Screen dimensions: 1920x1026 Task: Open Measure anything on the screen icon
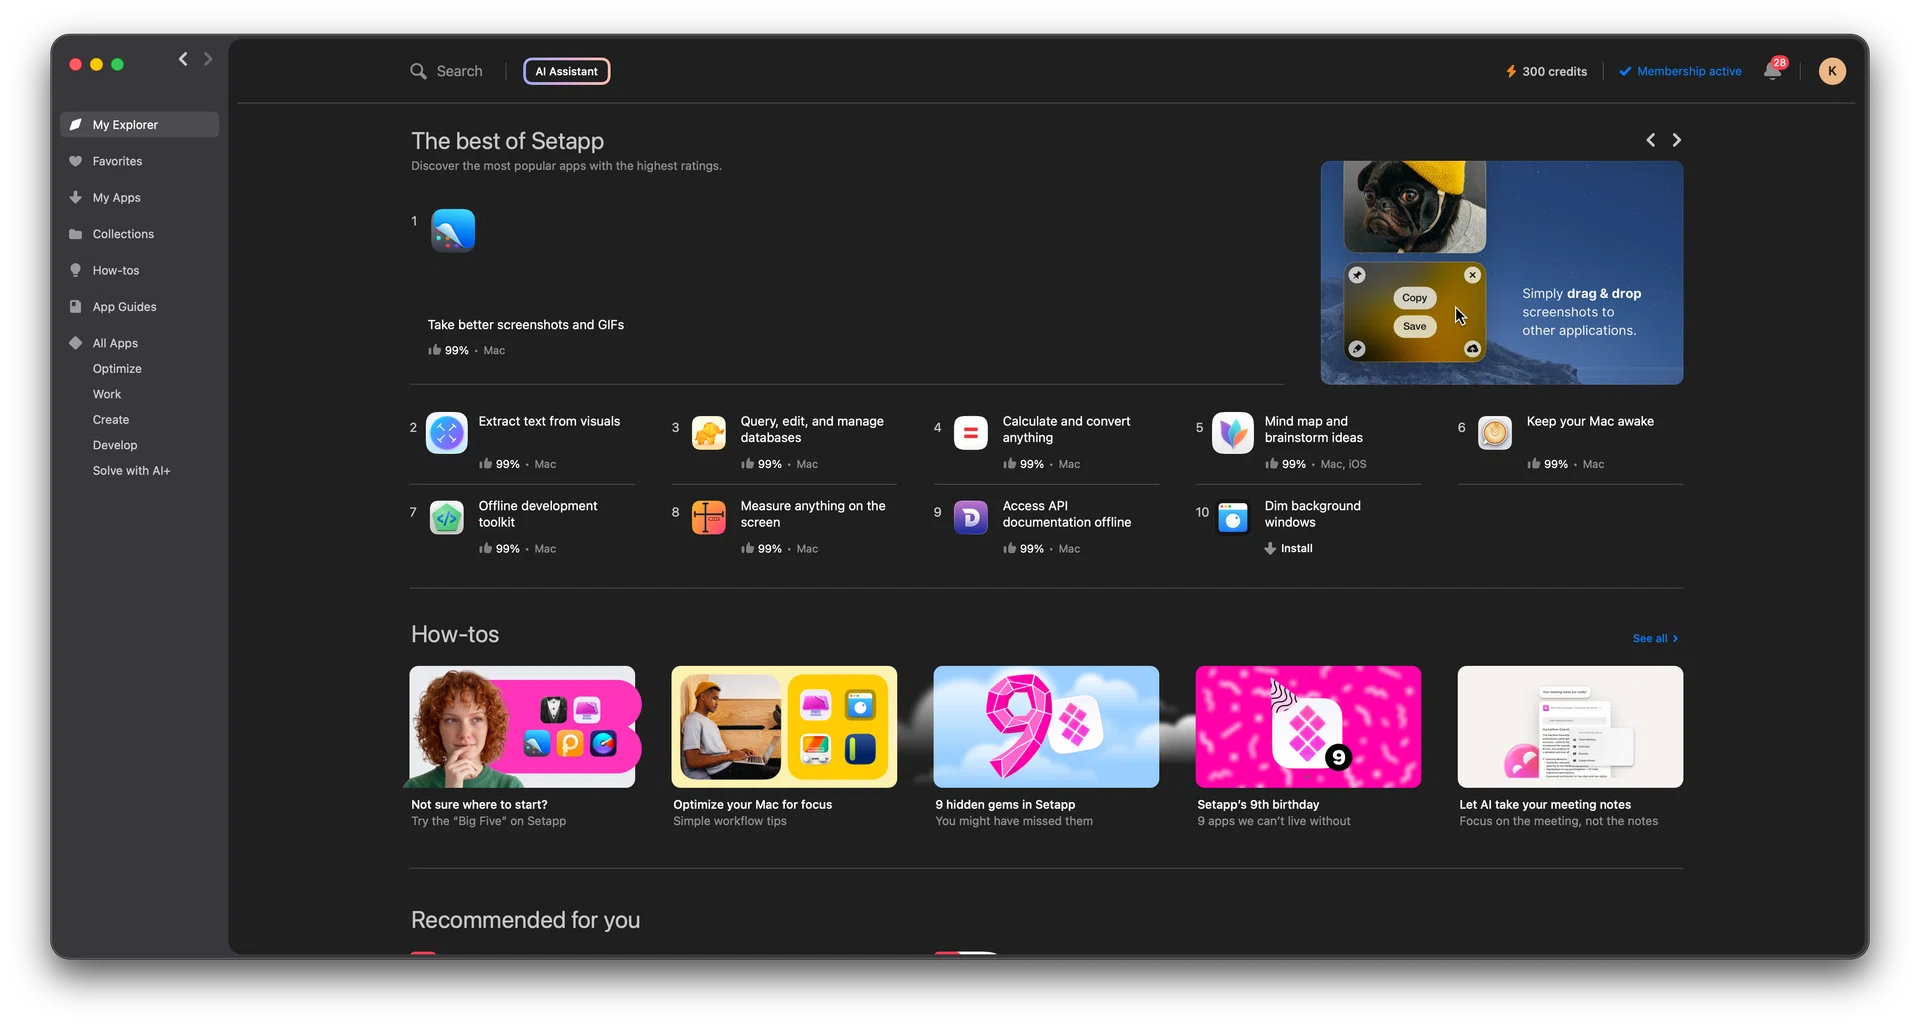pyautogui.click(x=709, y=518)
